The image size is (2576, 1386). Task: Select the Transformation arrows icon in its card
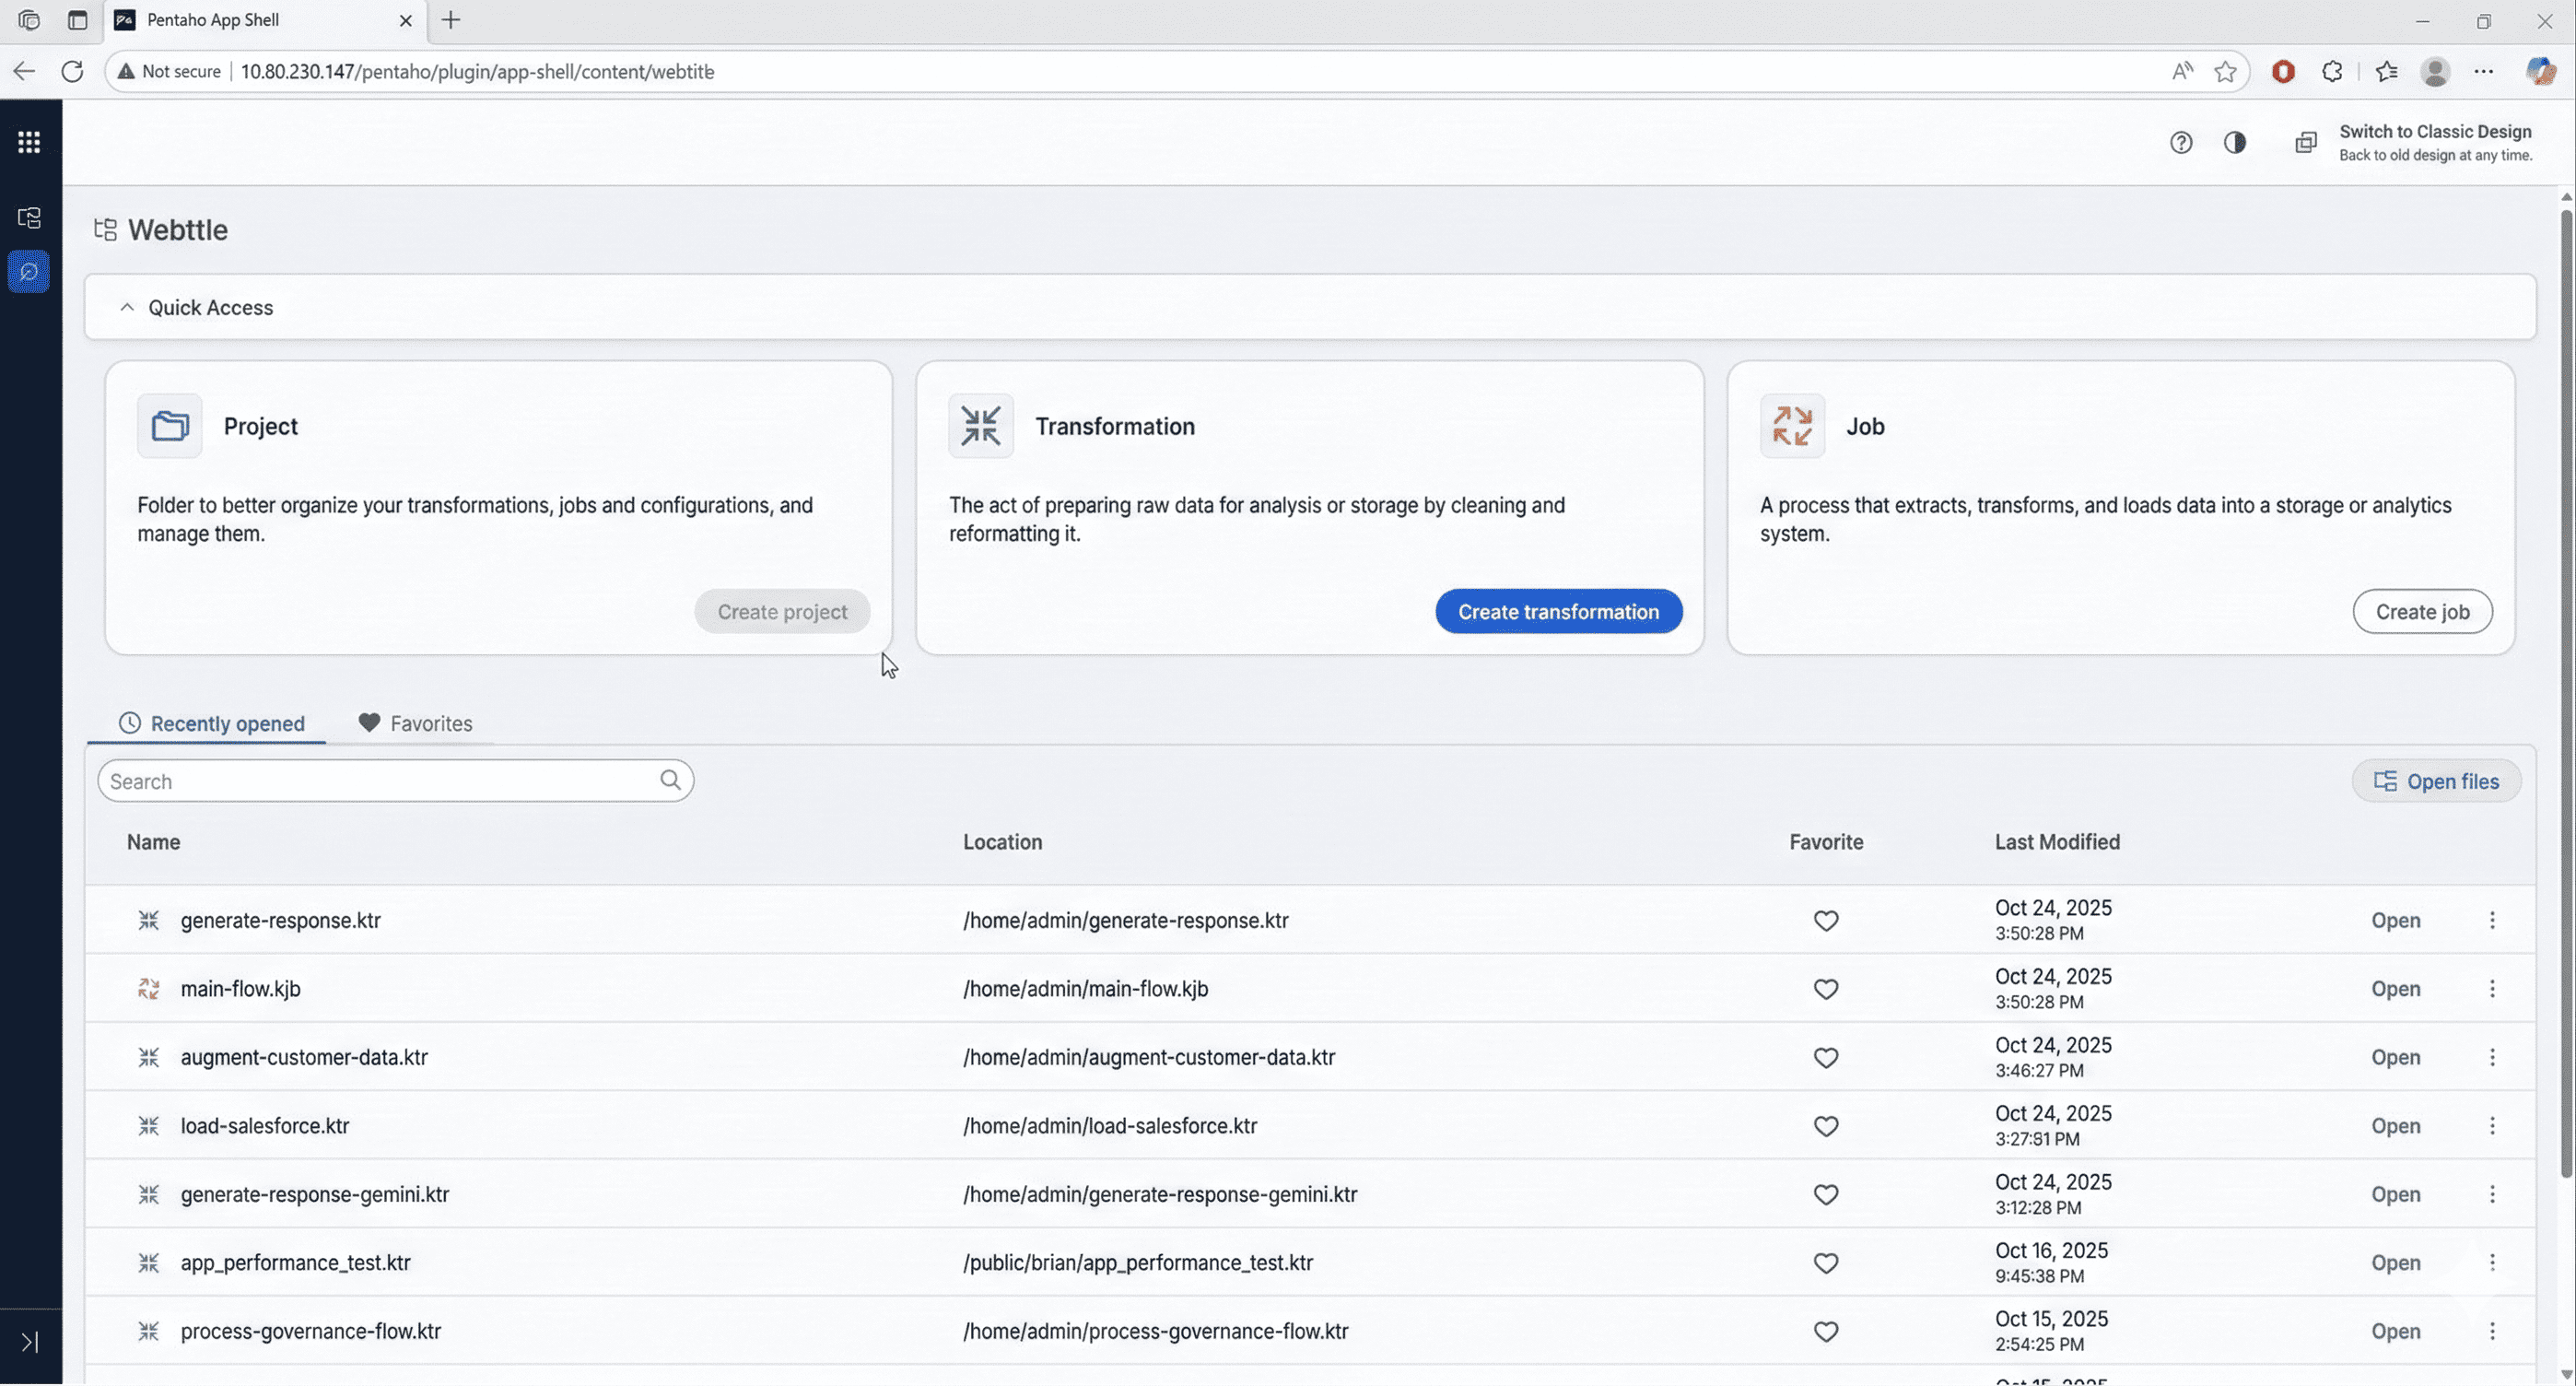pos(980,425)
